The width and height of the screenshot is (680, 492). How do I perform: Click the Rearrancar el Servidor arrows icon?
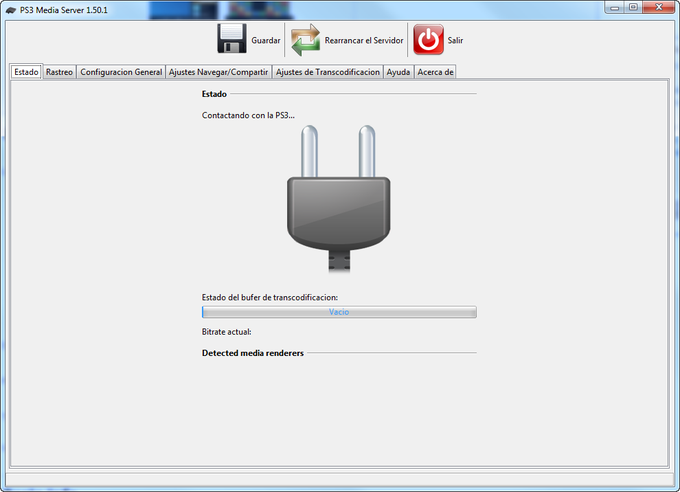[305, 40]
